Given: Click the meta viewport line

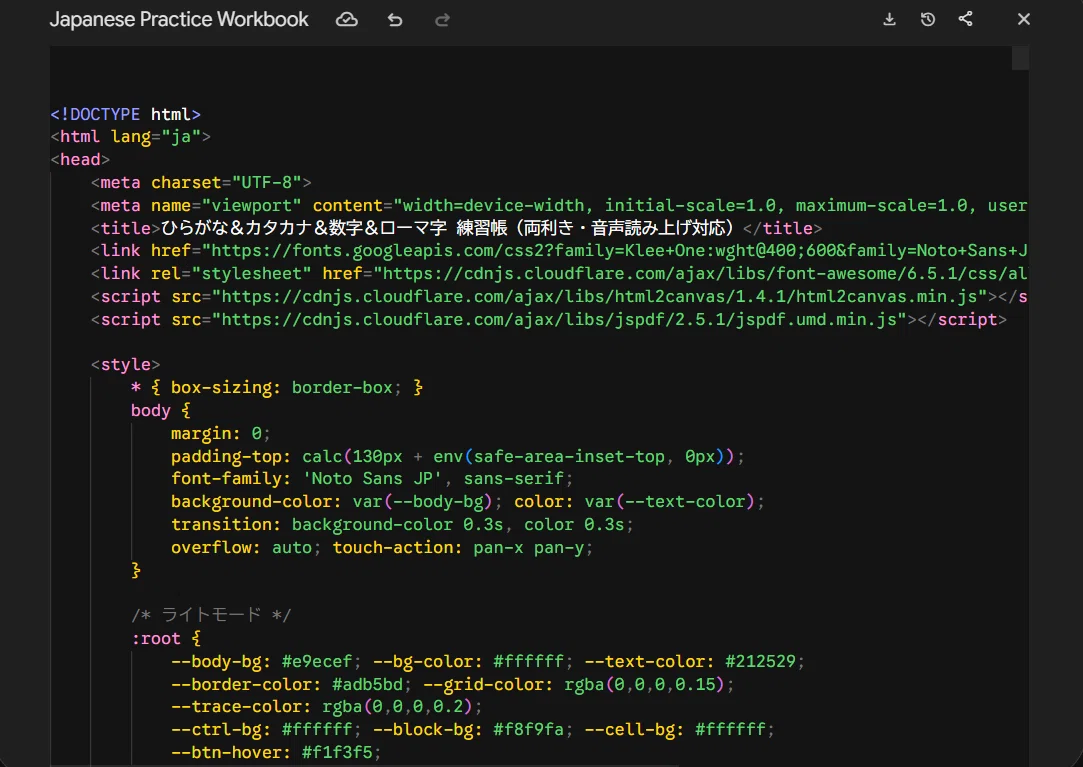Looking at the screenshot, I should point(559,205).
